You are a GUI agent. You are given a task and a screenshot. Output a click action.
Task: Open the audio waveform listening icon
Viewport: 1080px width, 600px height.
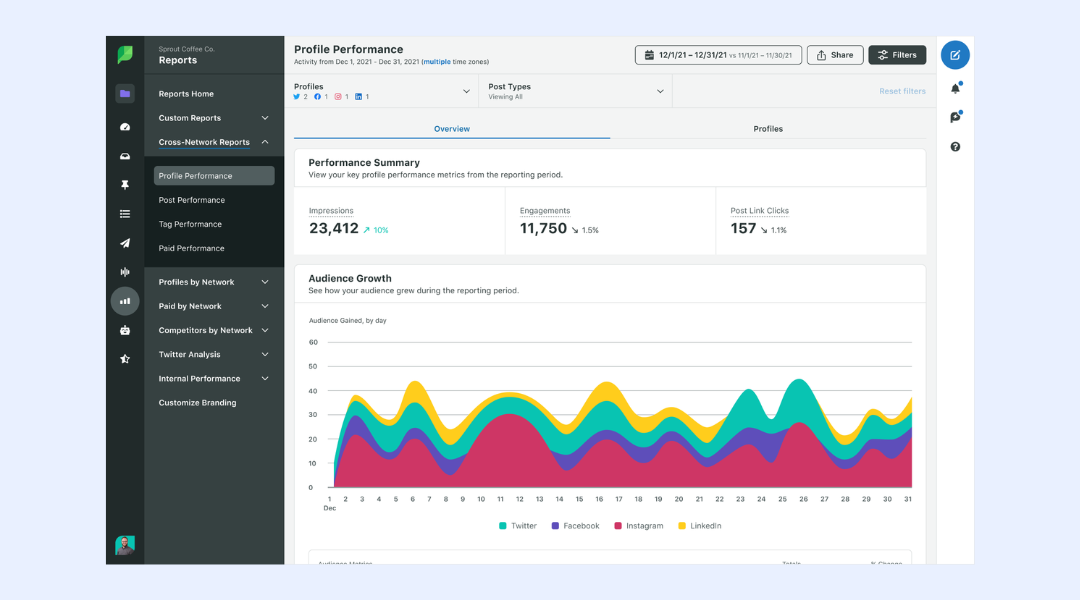tap(125, 272)
